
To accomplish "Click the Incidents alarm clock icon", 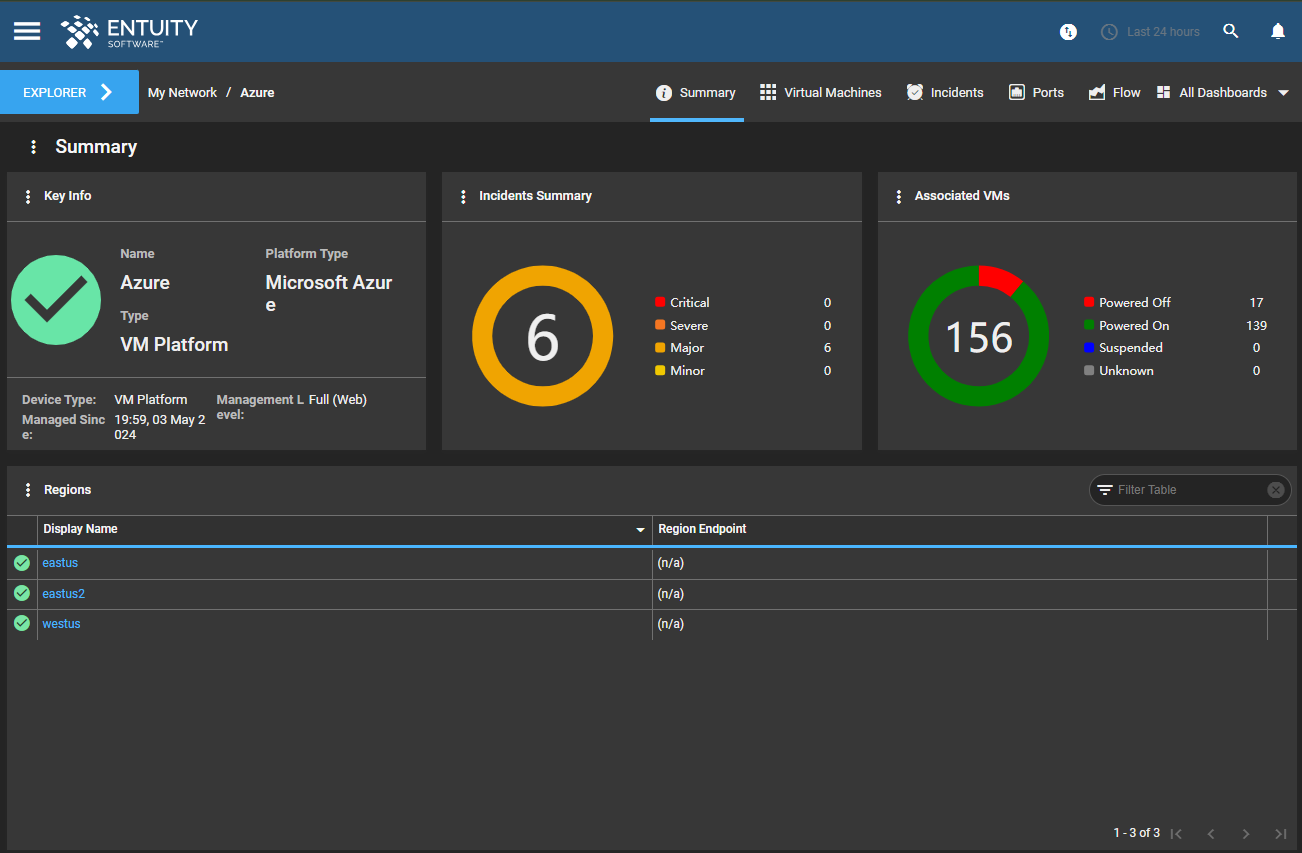I will [x=915, y=92].
